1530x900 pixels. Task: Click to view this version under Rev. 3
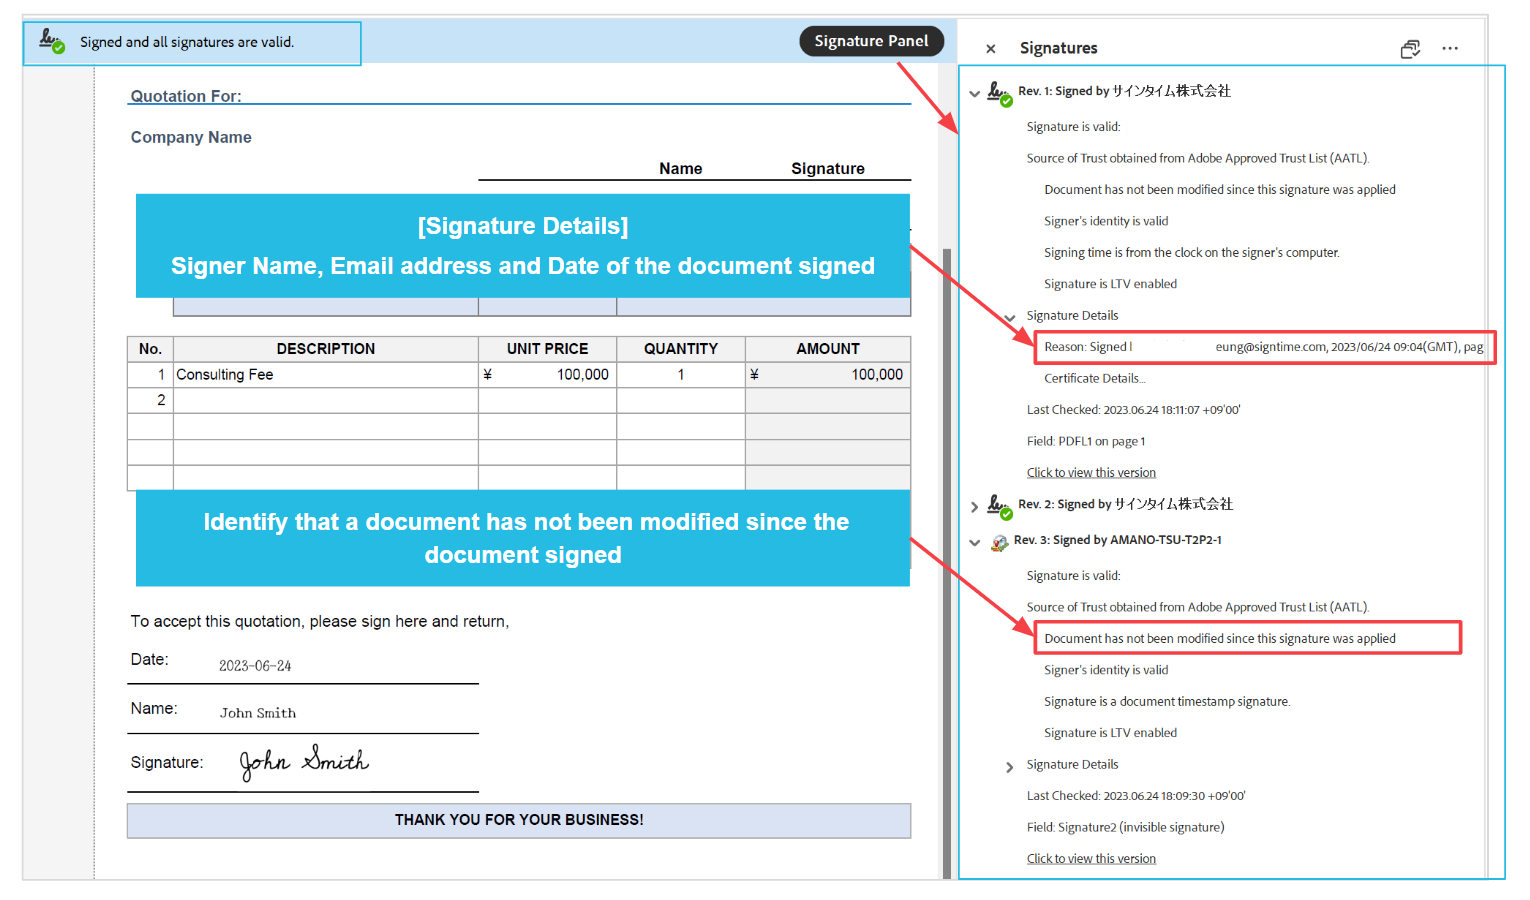click(x=1091, y=859)
